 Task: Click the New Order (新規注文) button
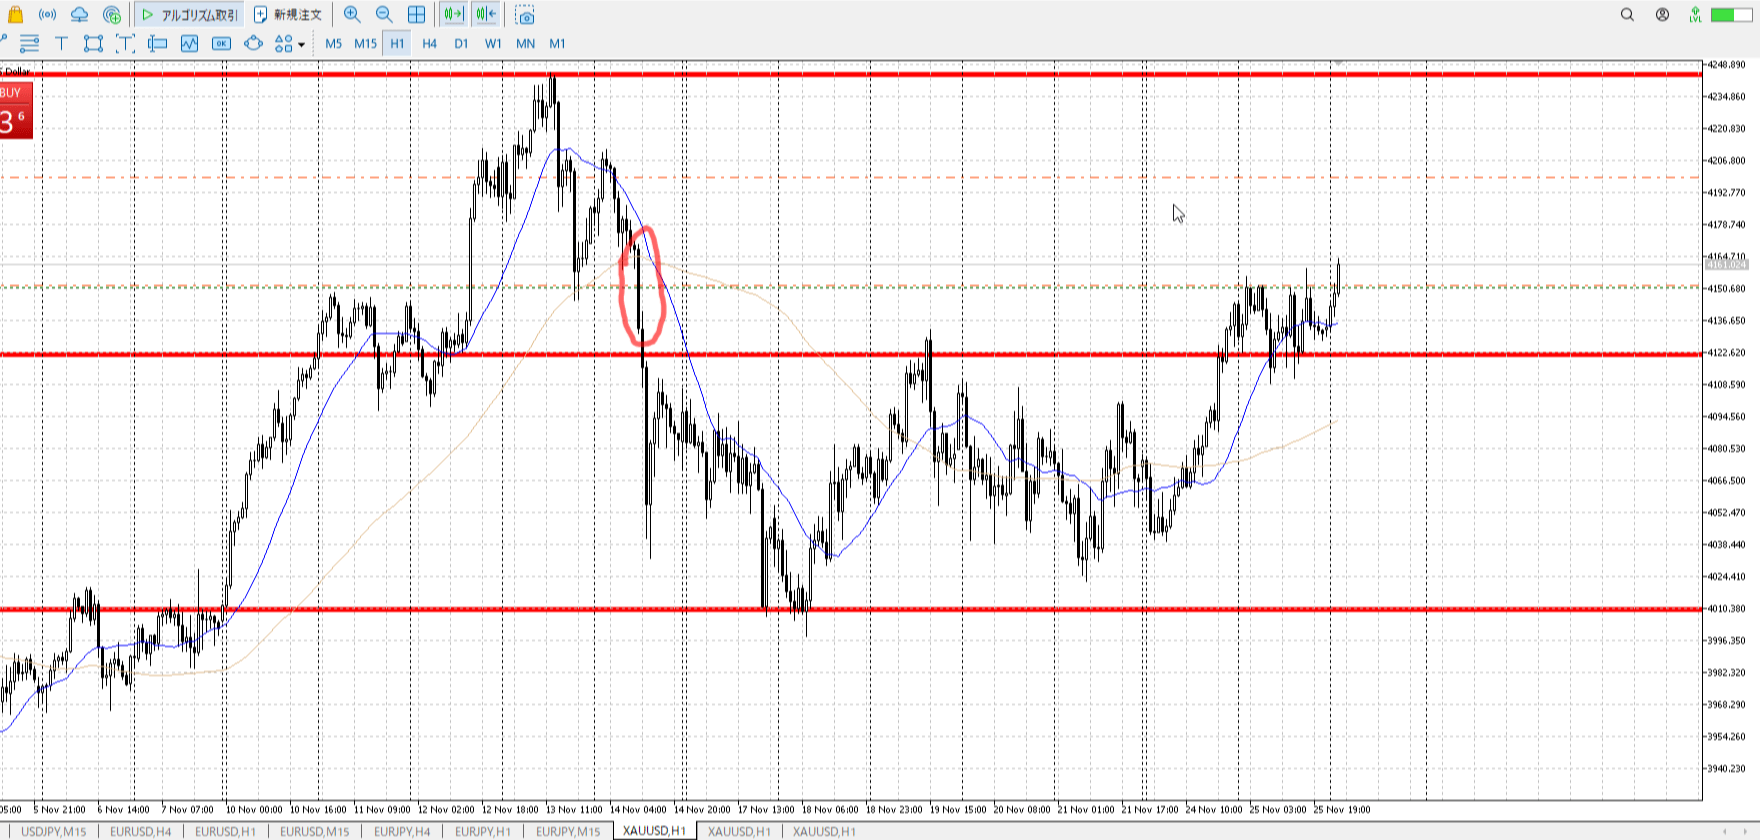click(288, 15)
